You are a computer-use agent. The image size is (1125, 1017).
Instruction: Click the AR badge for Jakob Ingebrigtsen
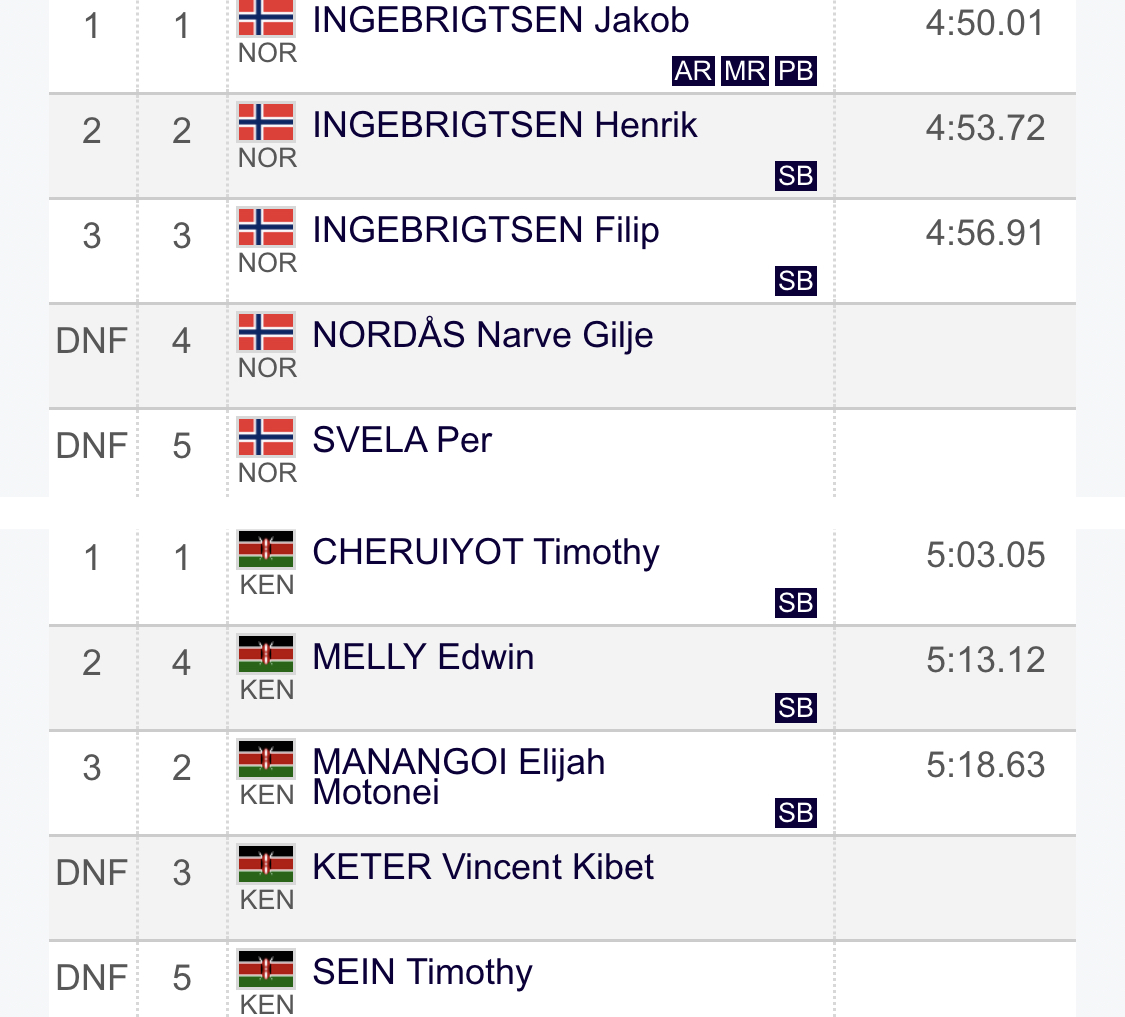click(x=693, y=72)
